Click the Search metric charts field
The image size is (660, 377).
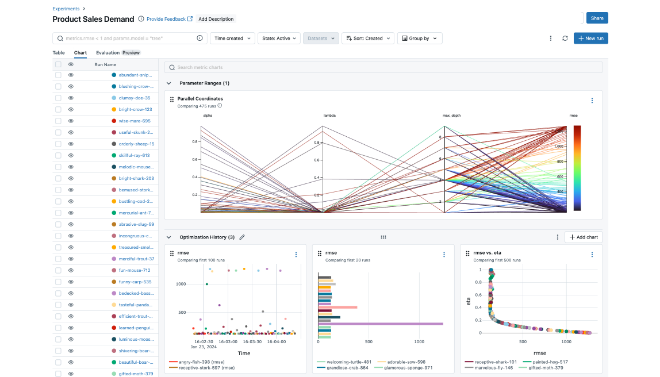[383, 67]
